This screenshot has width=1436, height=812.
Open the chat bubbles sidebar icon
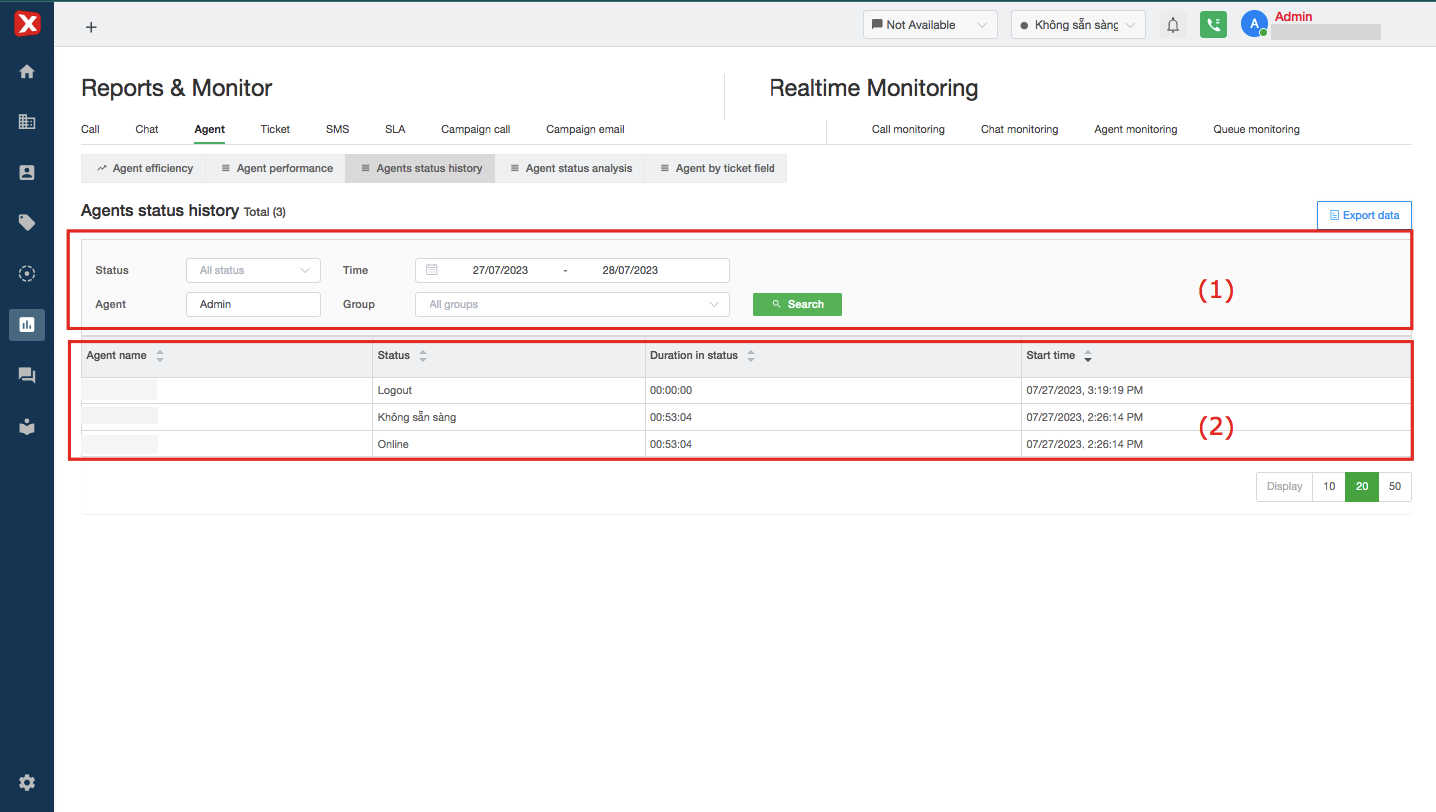(x=27, y=375)
